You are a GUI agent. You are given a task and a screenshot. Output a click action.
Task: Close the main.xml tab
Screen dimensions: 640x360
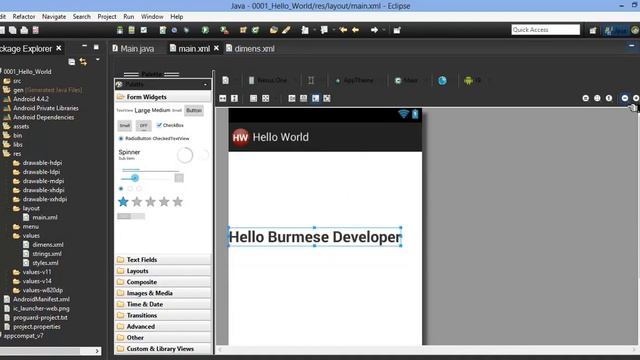pos(216,48)
